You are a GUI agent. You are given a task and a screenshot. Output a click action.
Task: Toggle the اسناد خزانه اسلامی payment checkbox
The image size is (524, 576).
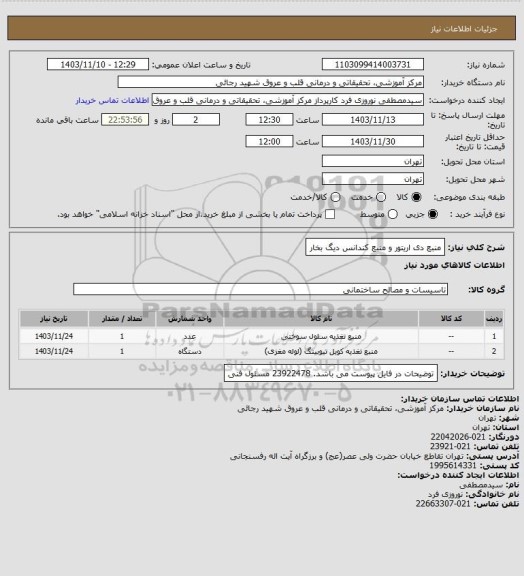pos(330,214)
